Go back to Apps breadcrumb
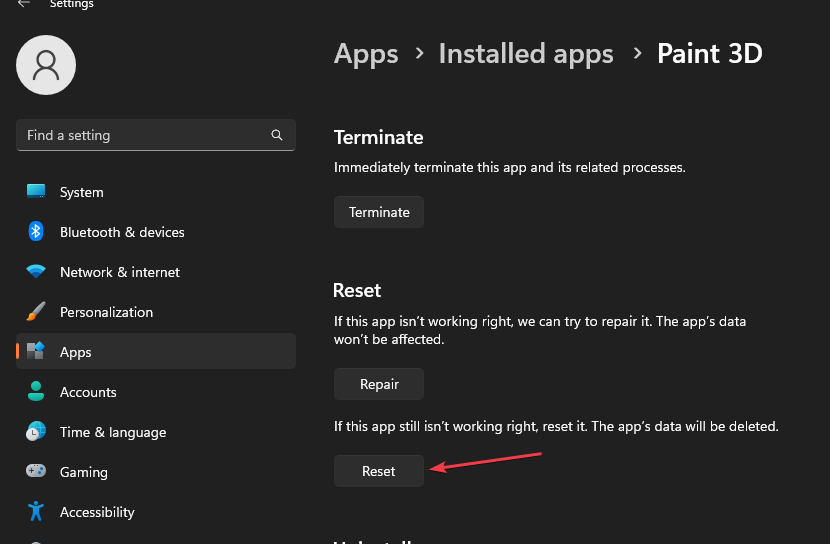Viewport: 830px width, 544px height. click(366, 54)
